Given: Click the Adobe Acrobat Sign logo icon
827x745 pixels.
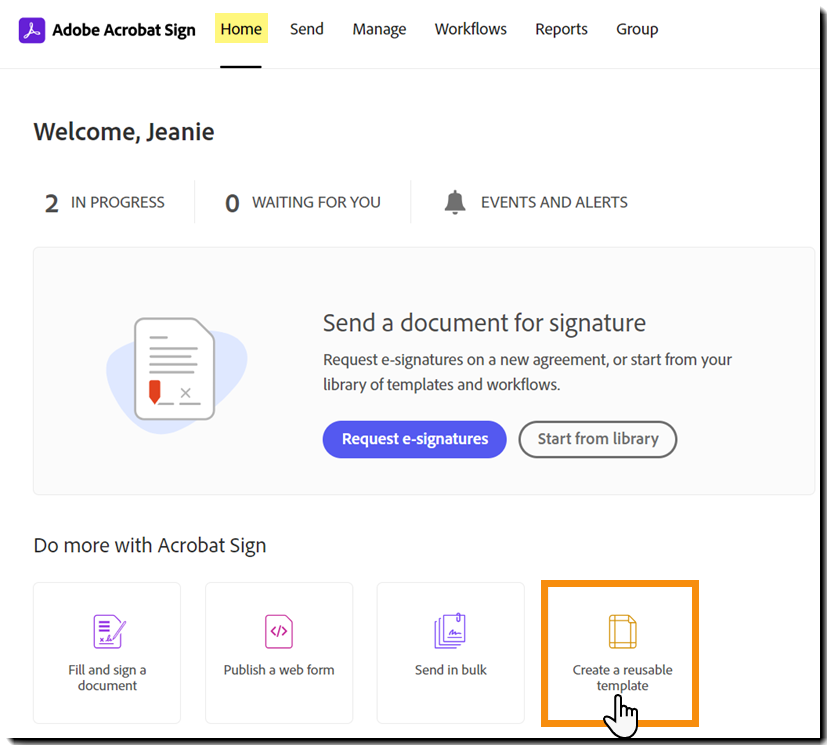Looking at the screenshot, I should (32, 30).
